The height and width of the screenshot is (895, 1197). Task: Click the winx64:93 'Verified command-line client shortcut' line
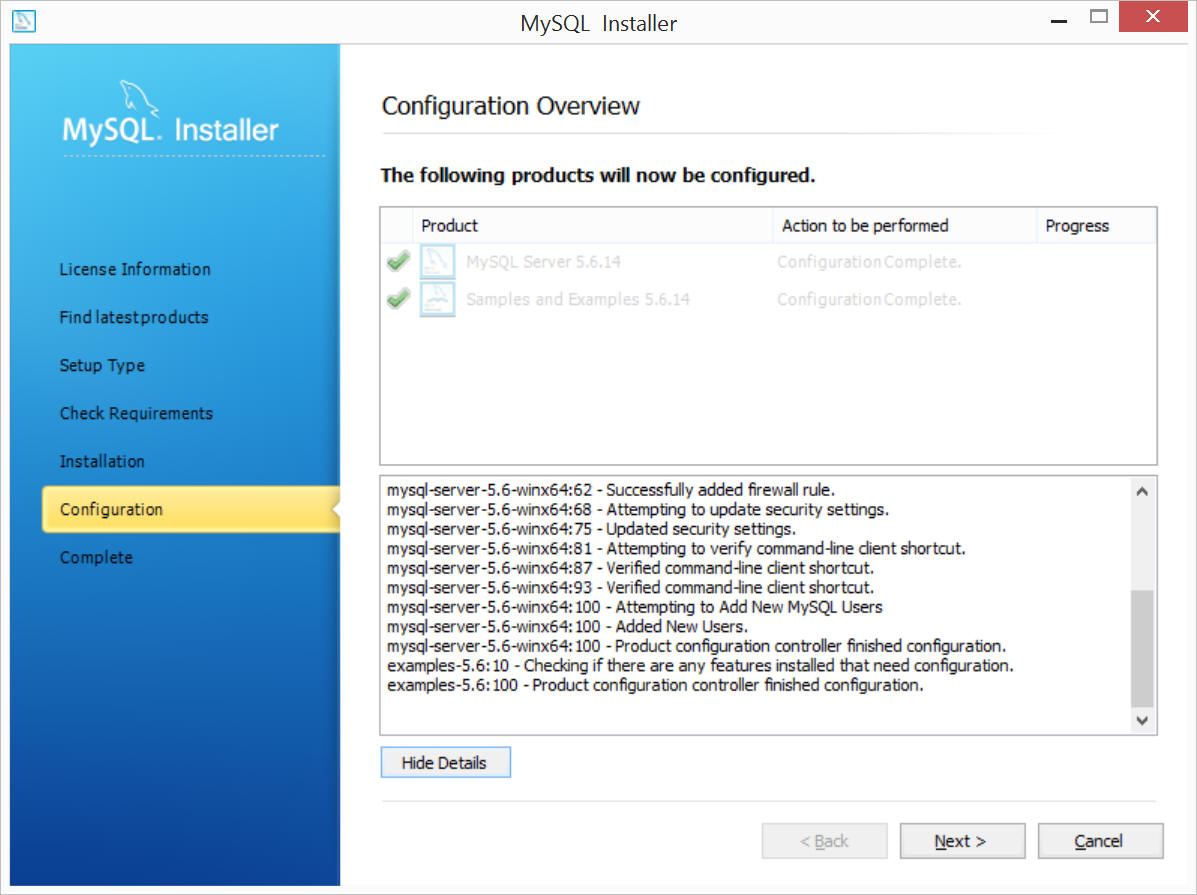[x=630, y=587]
